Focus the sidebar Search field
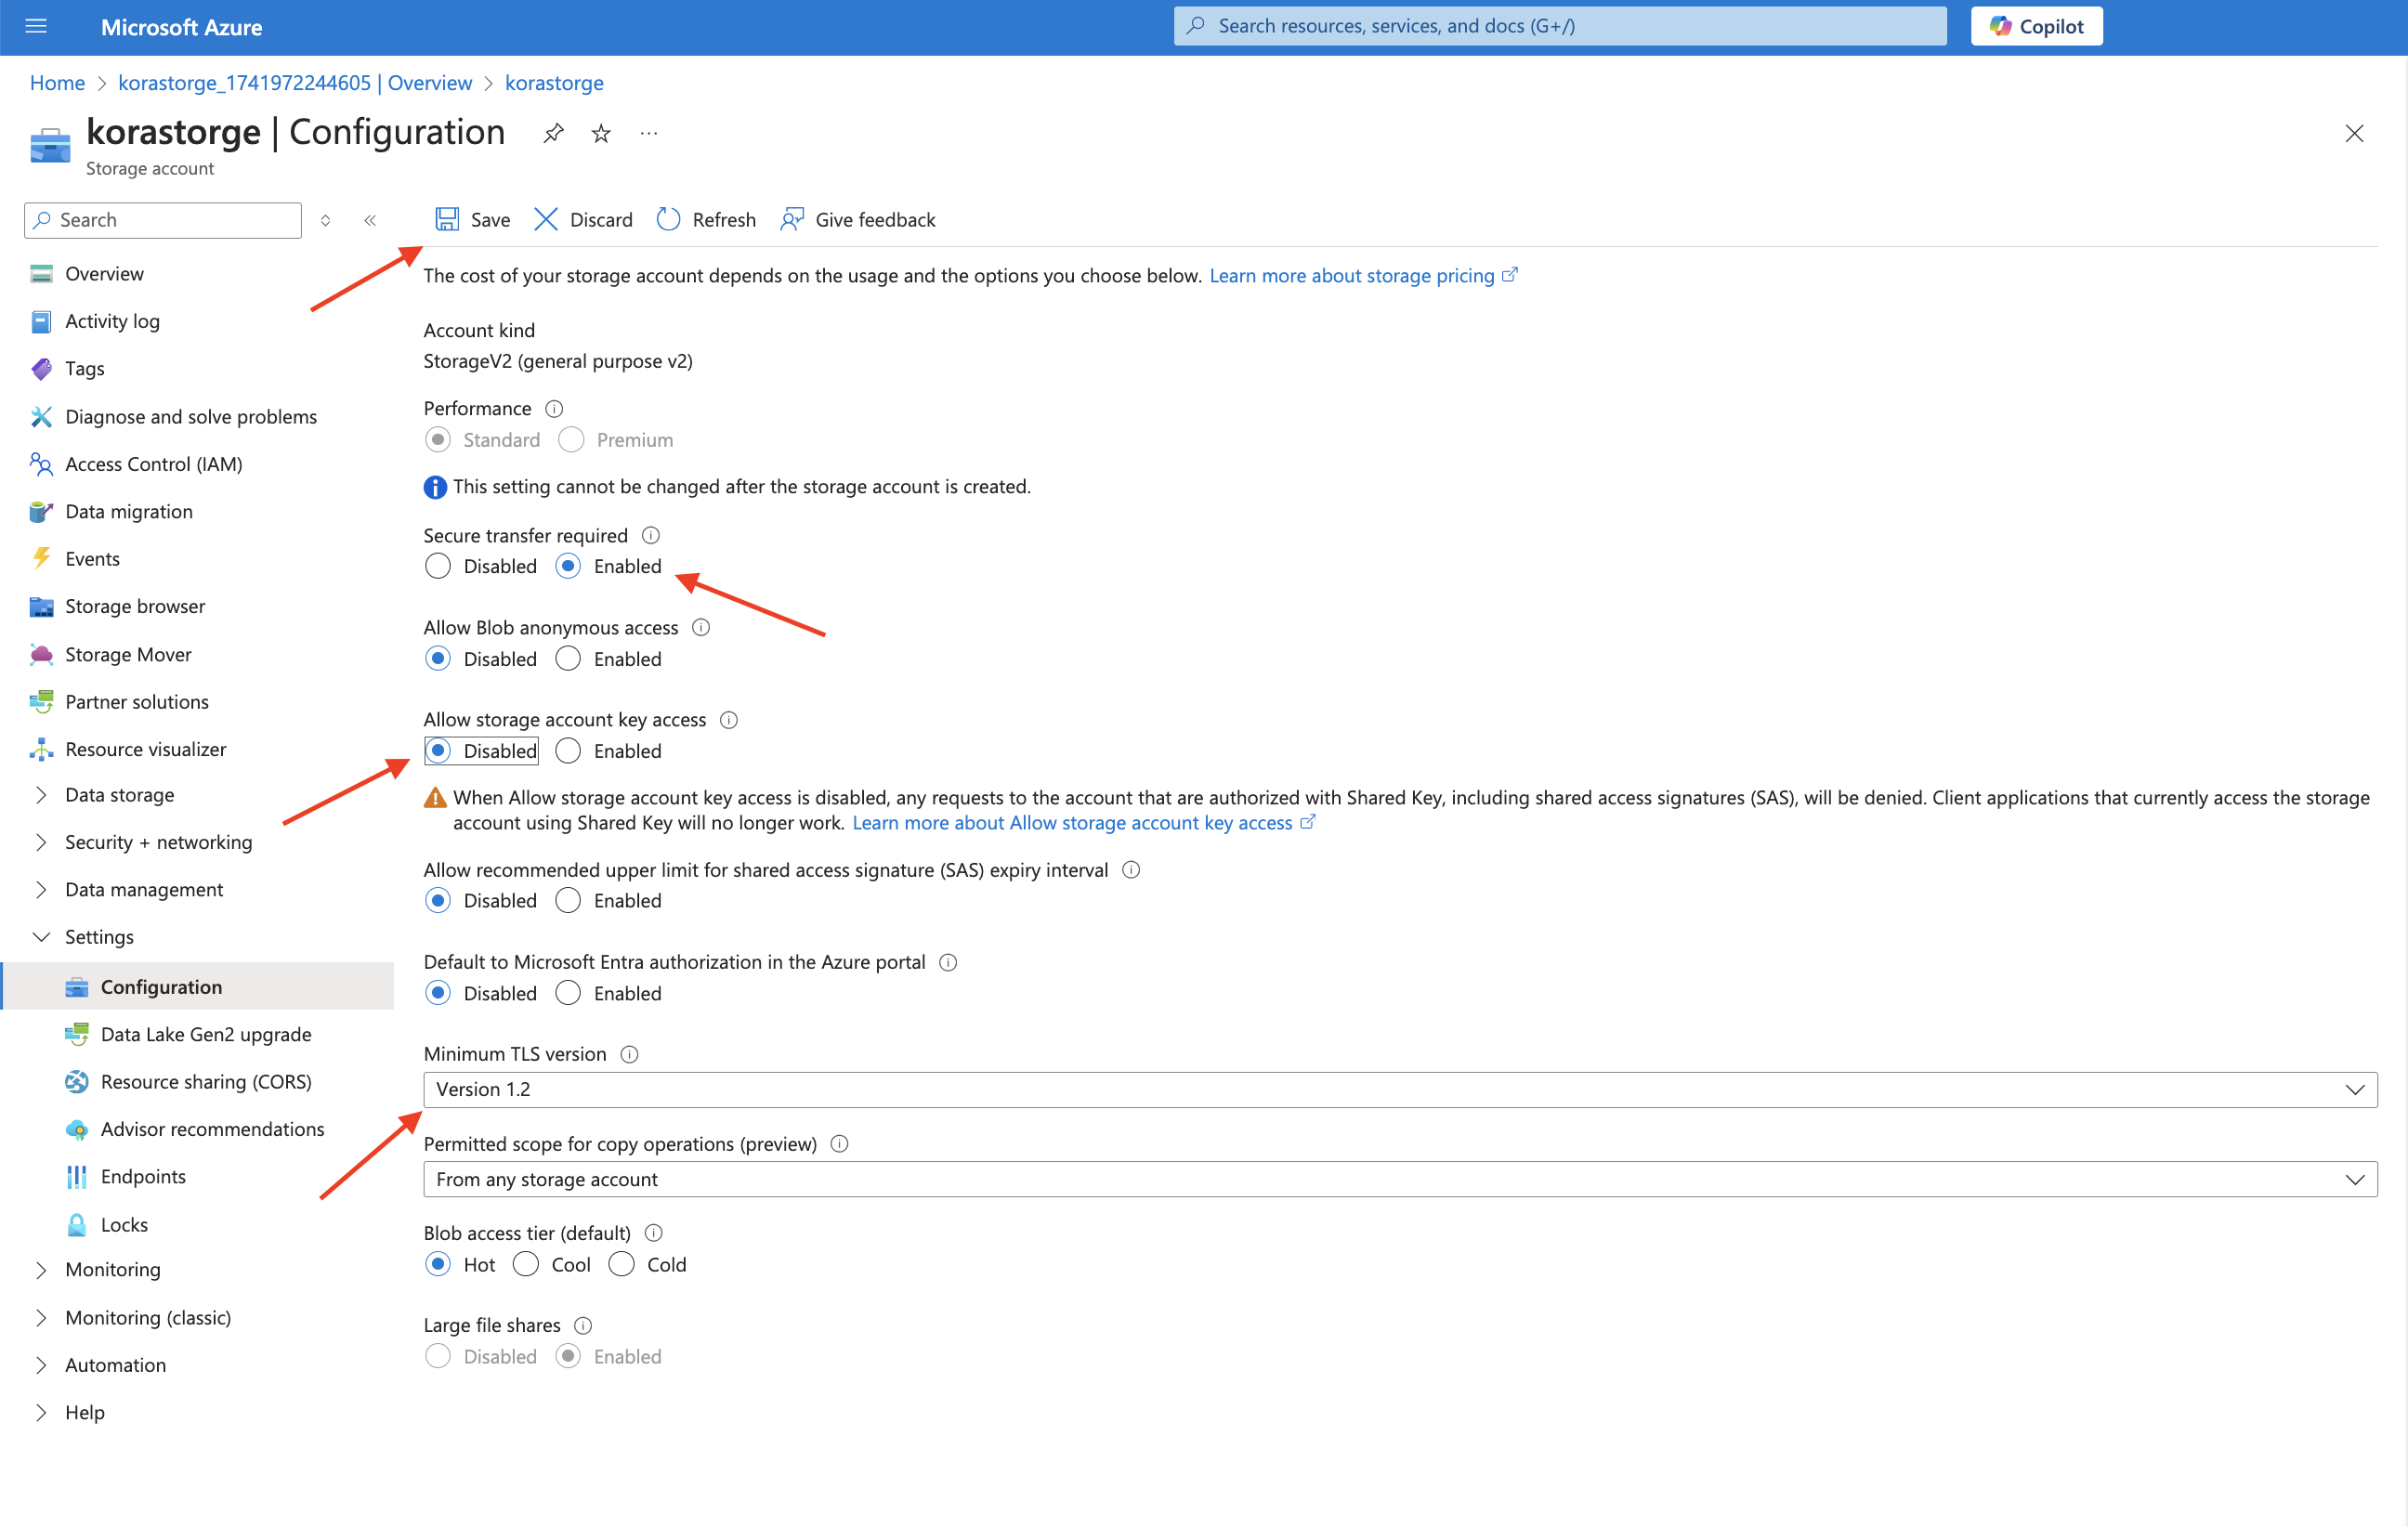 pyautogui.click(x=163, y=220)
